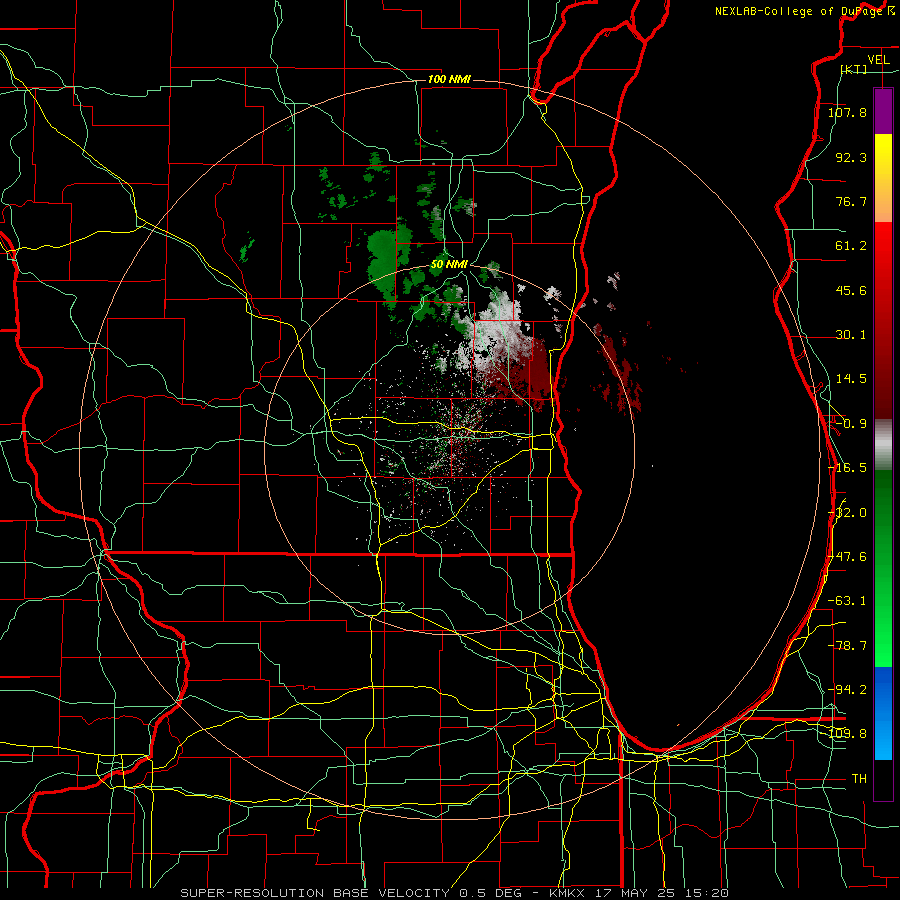
Task: Select the -32.0 velocity scale value
Action: coord(847,513)
